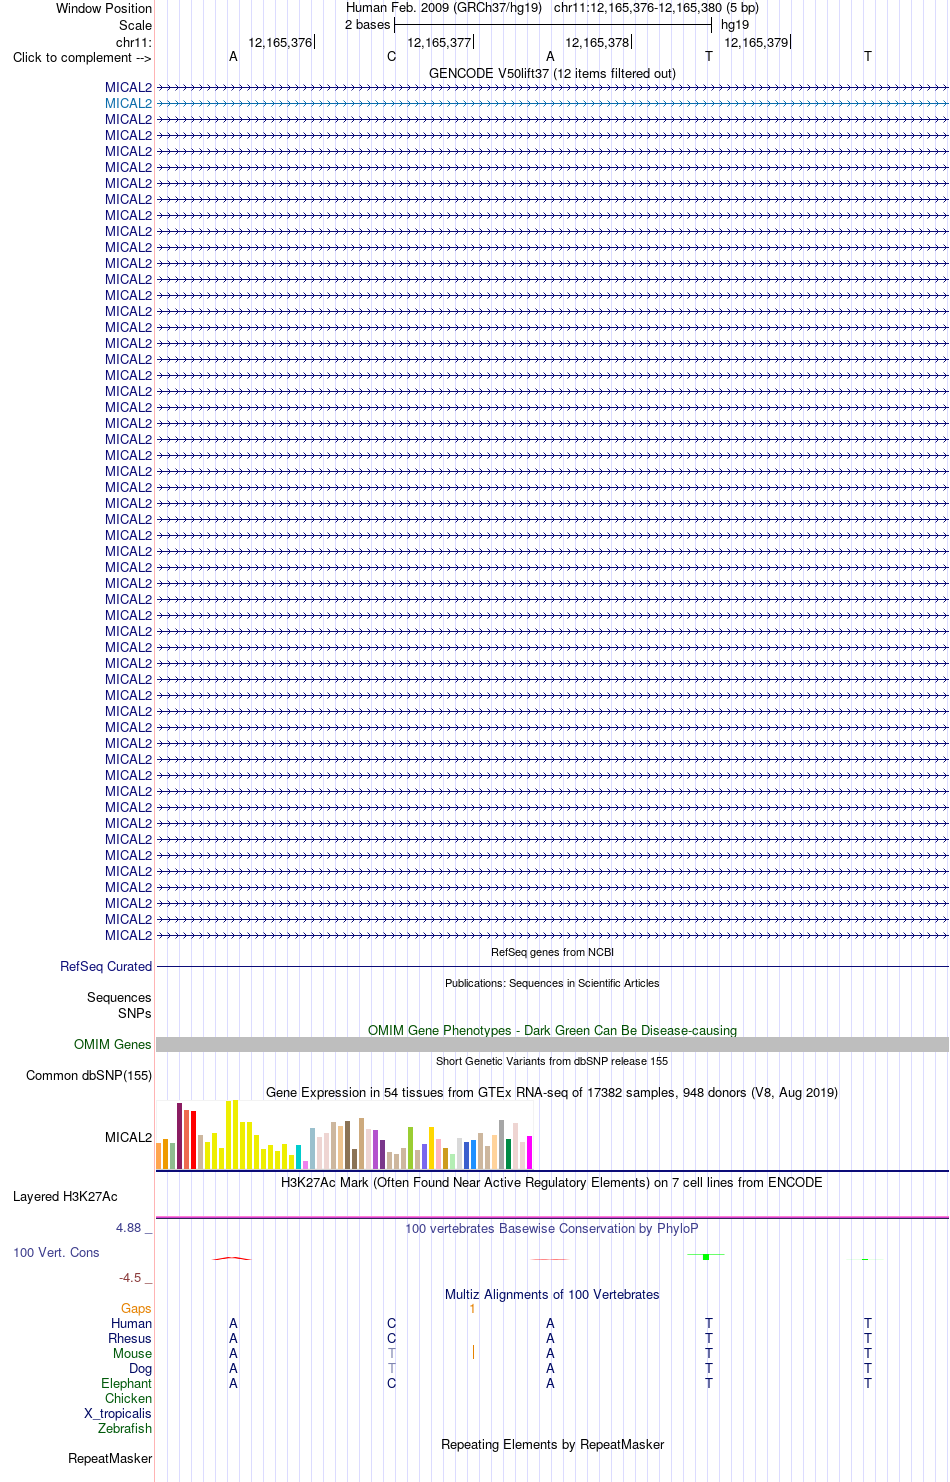
Task: Click the OMIM Genes track label
Action: [x=112, y=1044]
